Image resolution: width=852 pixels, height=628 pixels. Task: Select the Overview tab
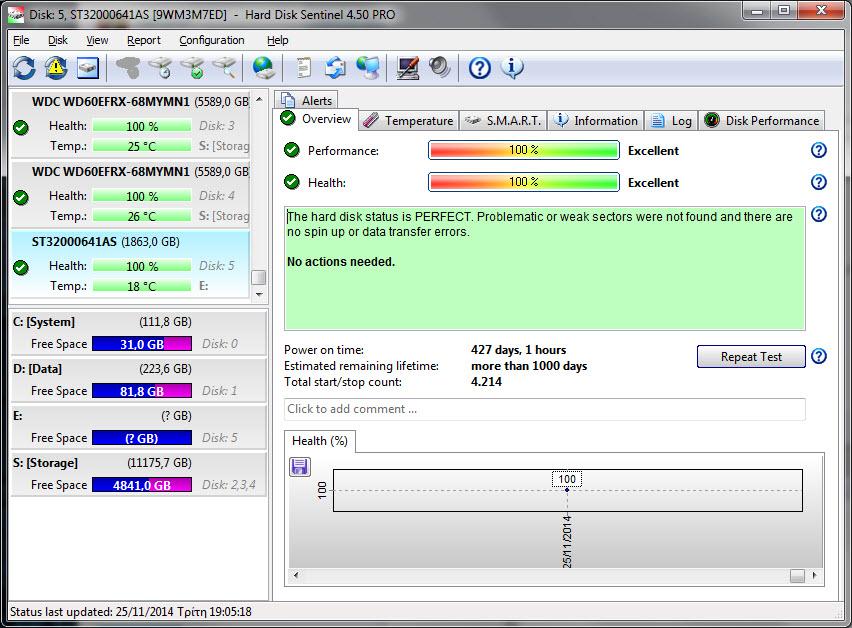316,119
